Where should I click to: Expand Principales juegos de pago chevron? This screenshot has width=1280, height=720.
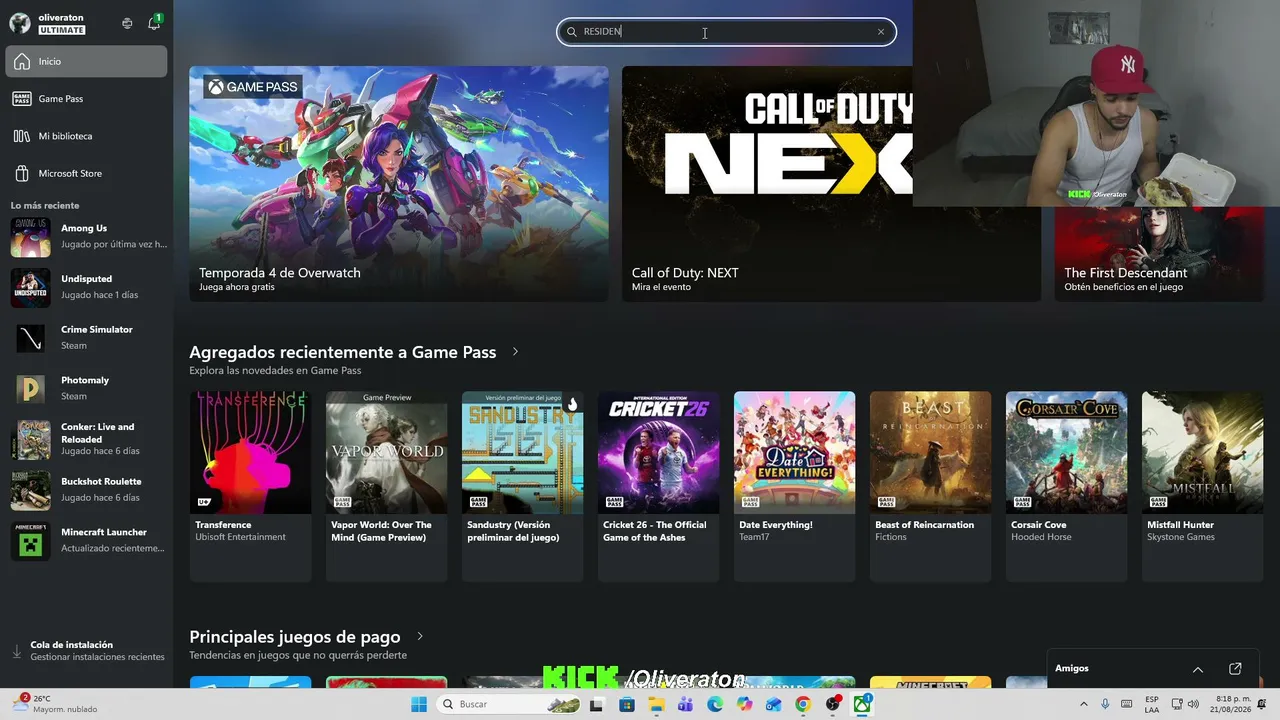click(420, 636)
